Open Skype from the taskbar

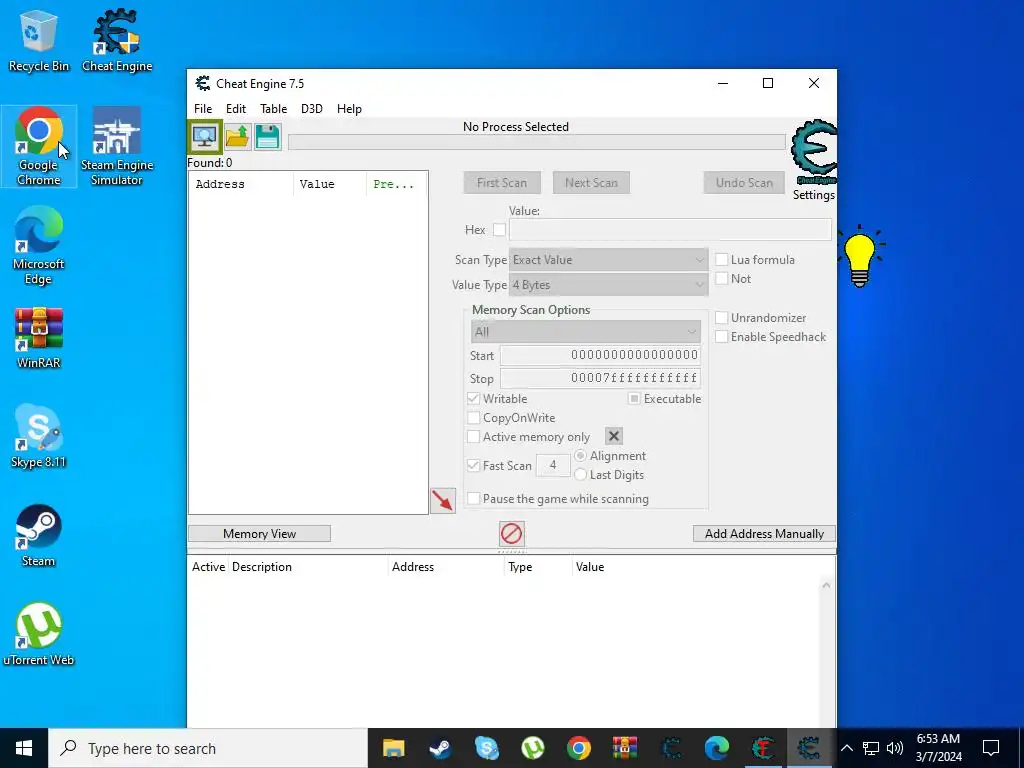[487, 748]
